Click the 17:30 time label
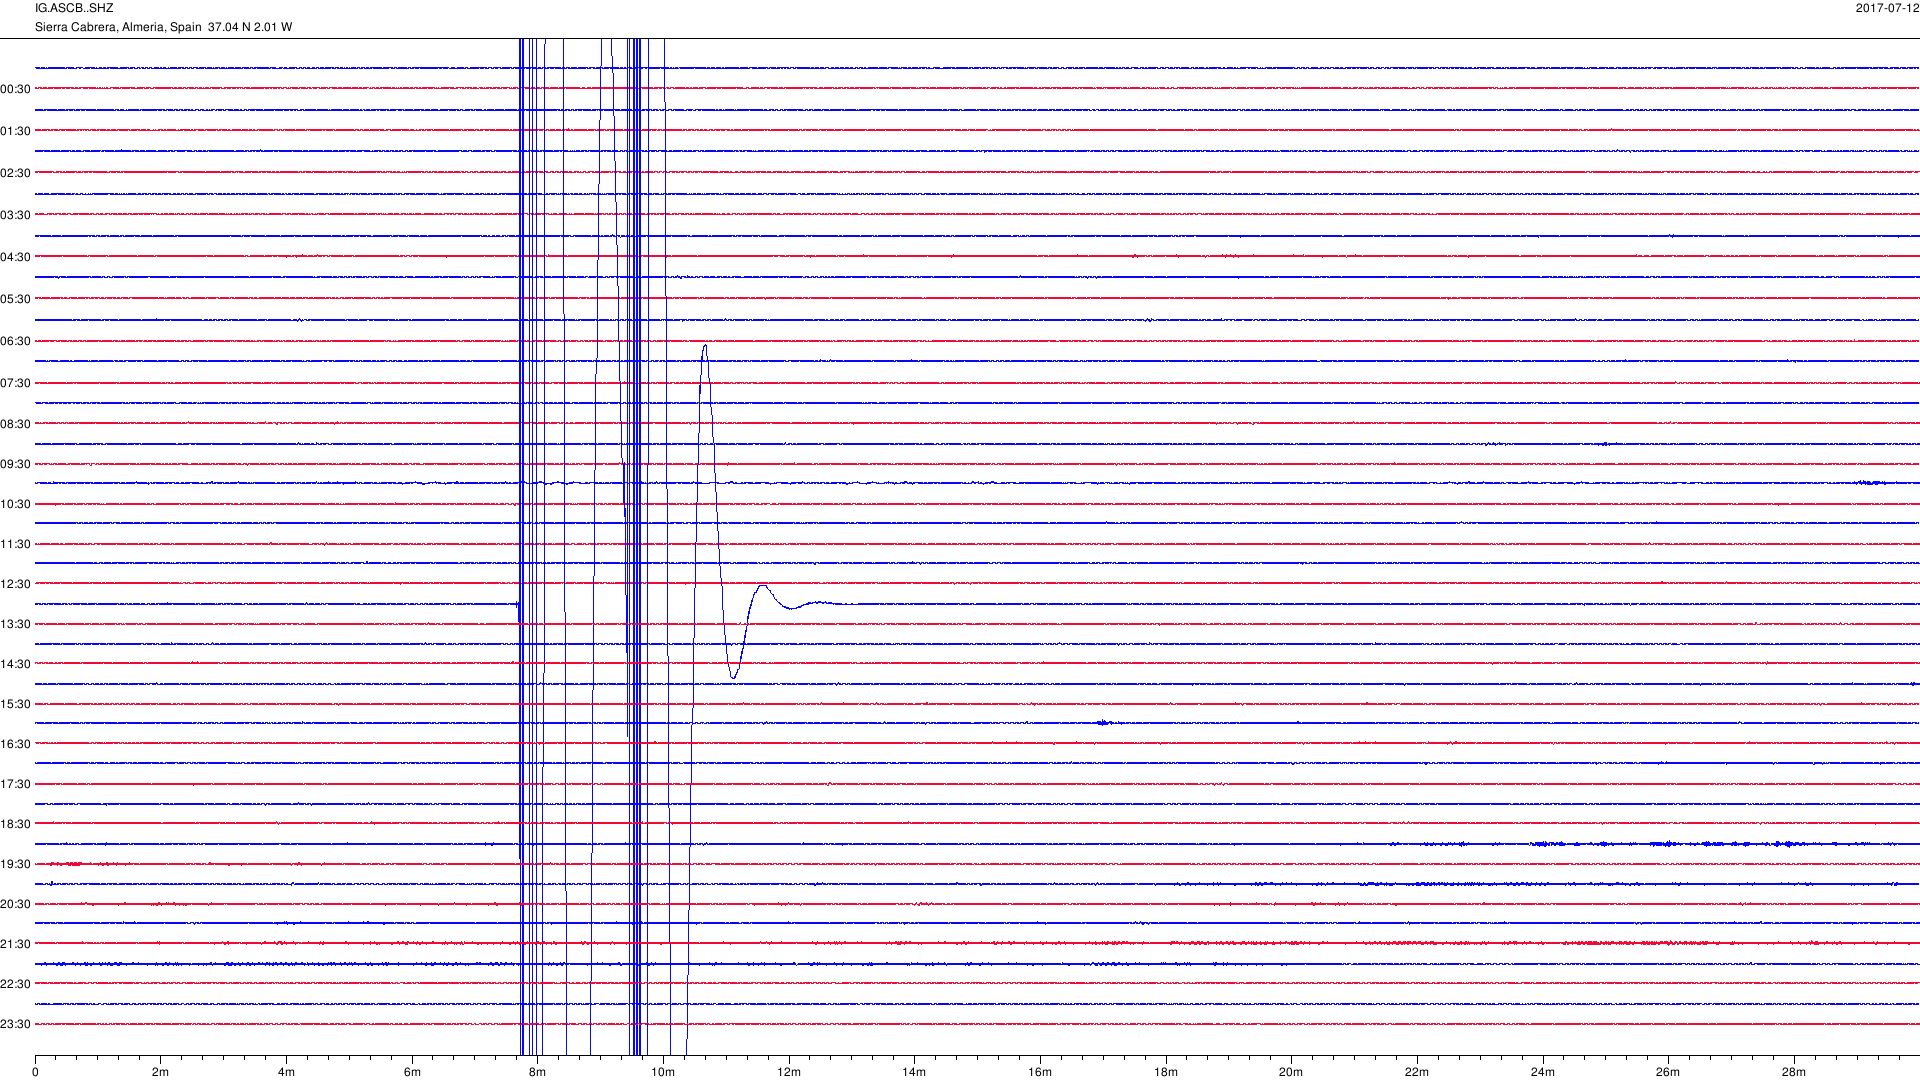 click(x=15, y=784)
